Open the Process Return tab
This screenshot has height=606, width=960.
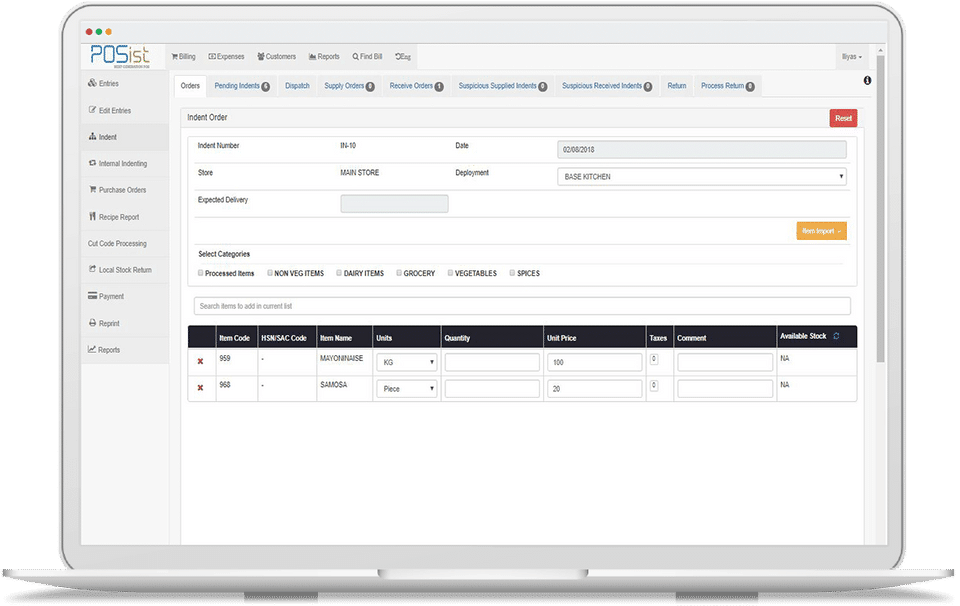pos(727,86)
